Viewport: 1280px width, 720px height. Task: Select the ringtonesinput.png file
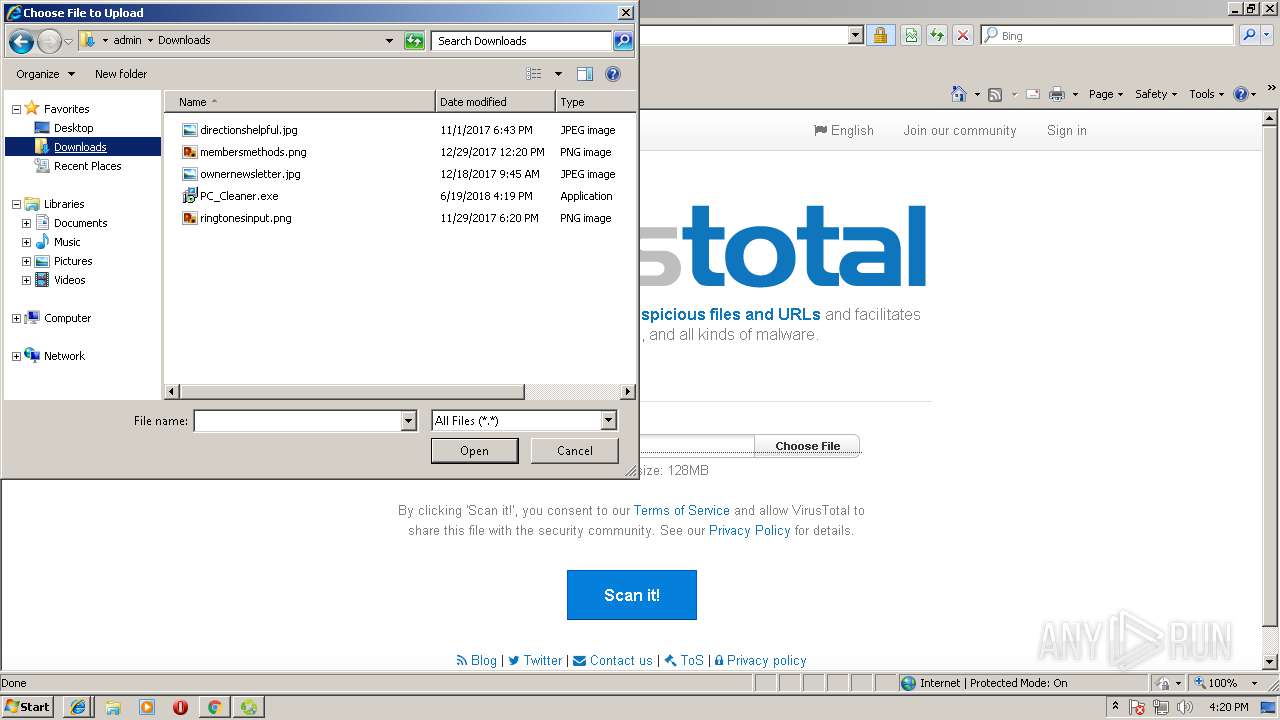[x=245, y=218]
